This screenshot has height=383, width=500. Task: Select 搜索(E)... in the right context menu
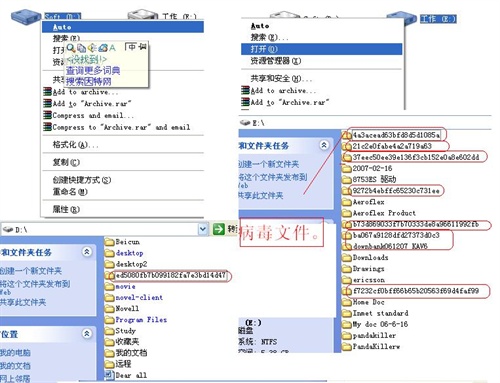[269, 37]
